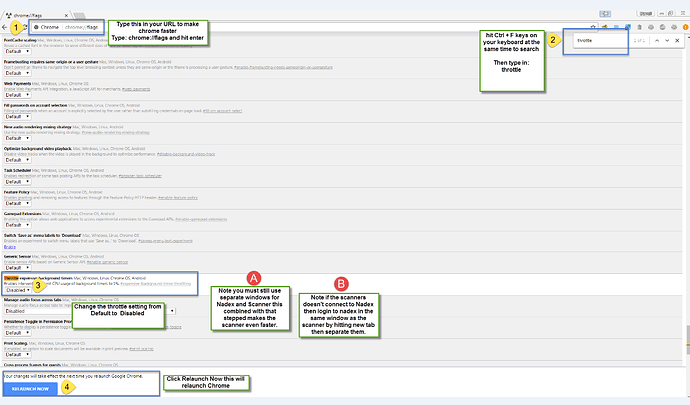Open the Generic Sensor Default dropdown
The image size is (690, 405).
click(x=17, y=268)
